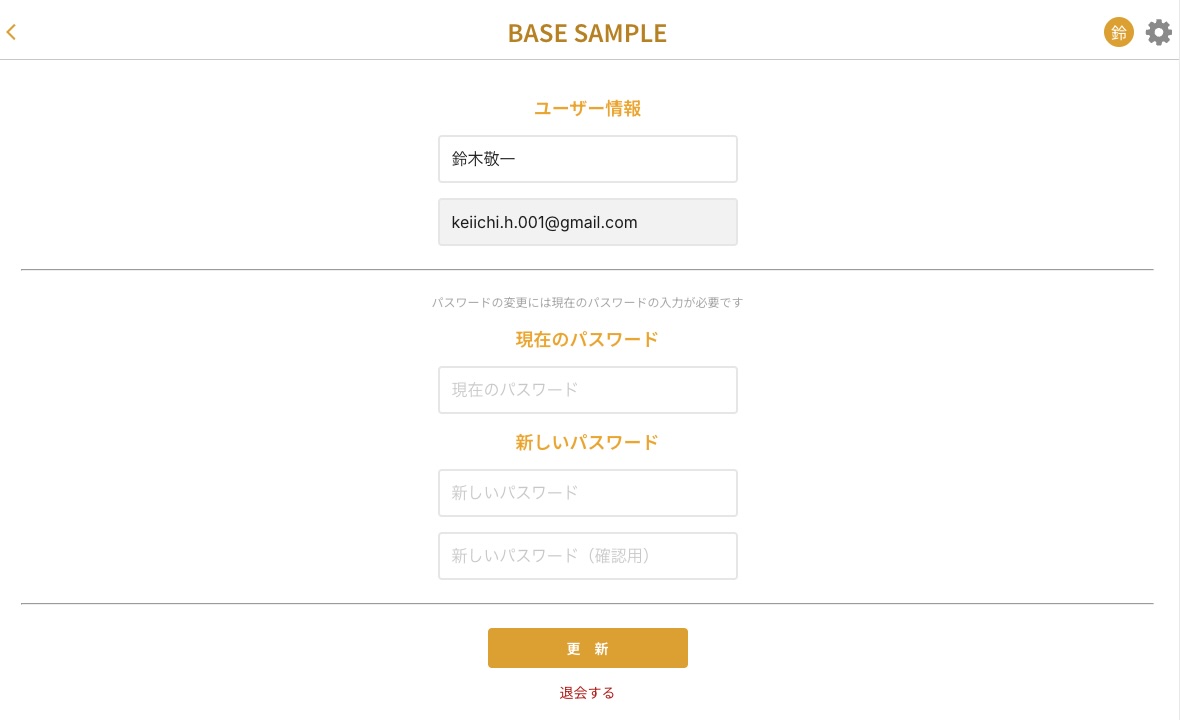Click the orange 新しいパスワード heading label
1180x720 pixels.
tap(587, 442)
